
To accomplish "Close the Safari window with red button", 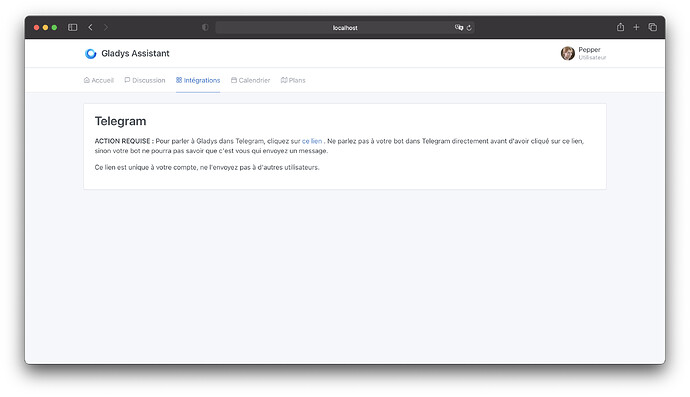I will coord(37,27).
